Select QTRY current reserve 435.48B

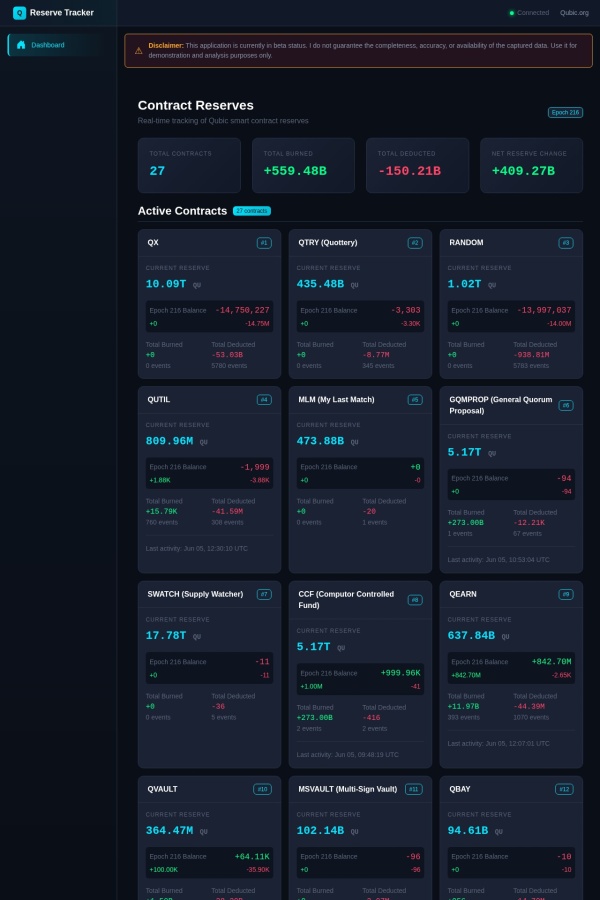pos(320,284)
